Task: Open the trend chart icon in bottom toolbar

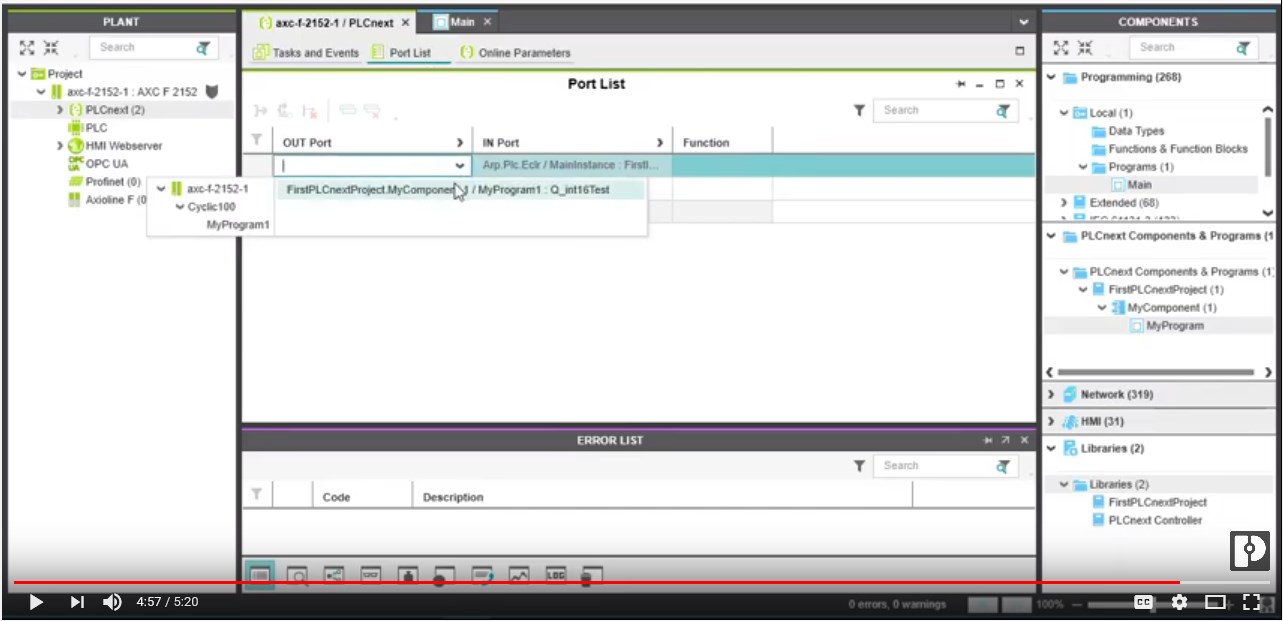Action: [x=518, y=575]
